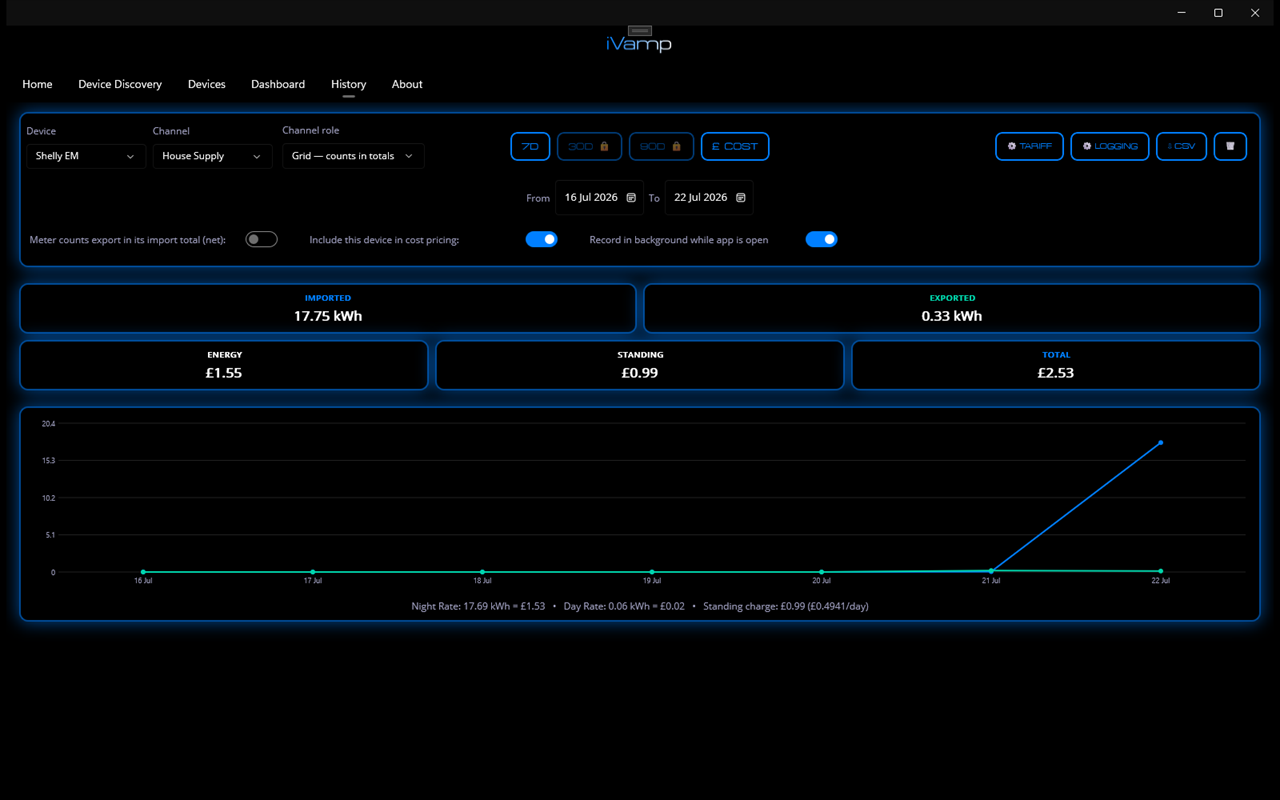Screen dimensions: 1280x800
Task: Maximize the iVamp window
Action: coord(1218,13)
